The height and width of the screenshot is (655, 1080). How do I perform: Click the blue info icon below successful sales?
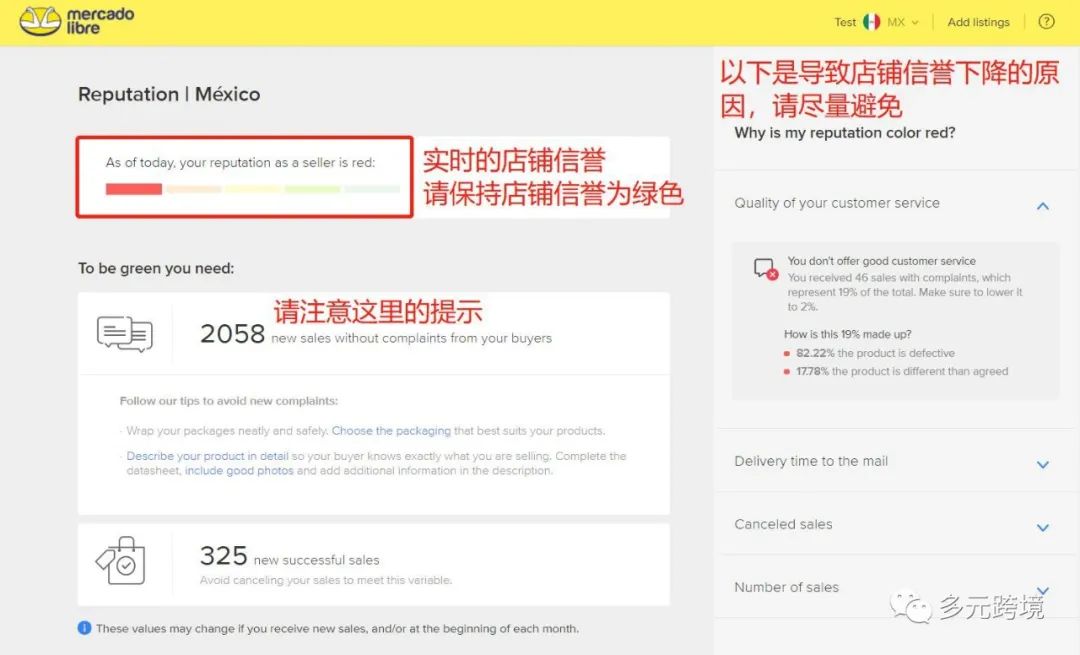coord(85,628)
